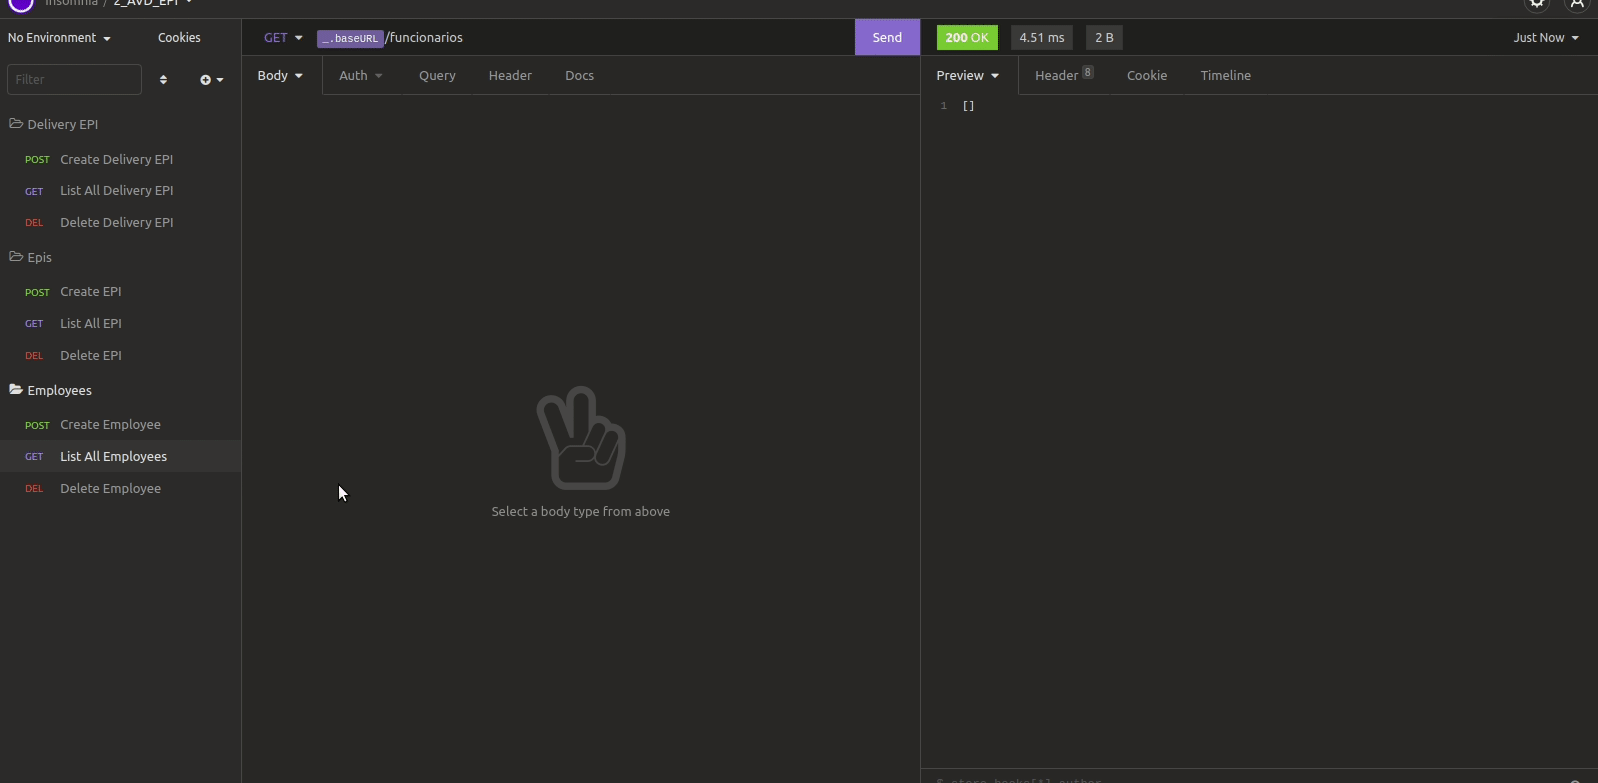The height and width of the screenshot is (783, 1598).
Task: Click the response body line showing []
Action: coord(968,106)
